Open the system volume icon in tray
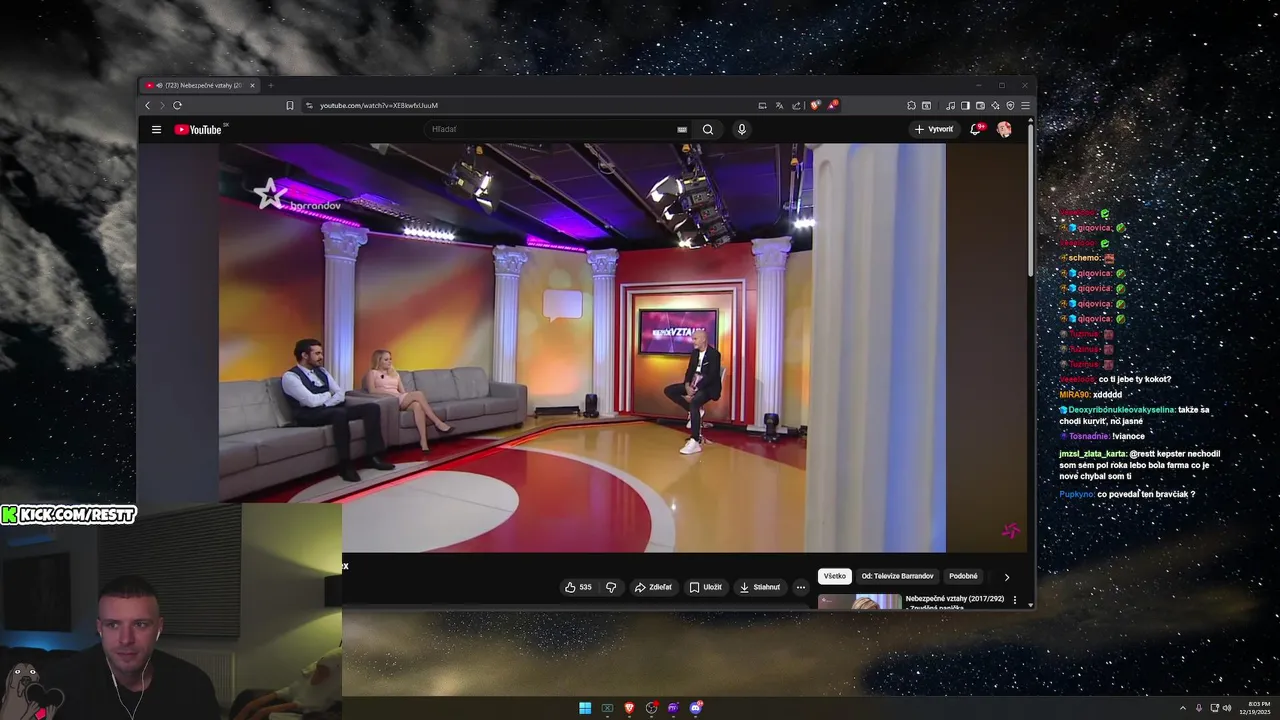 pos(1227,708)
